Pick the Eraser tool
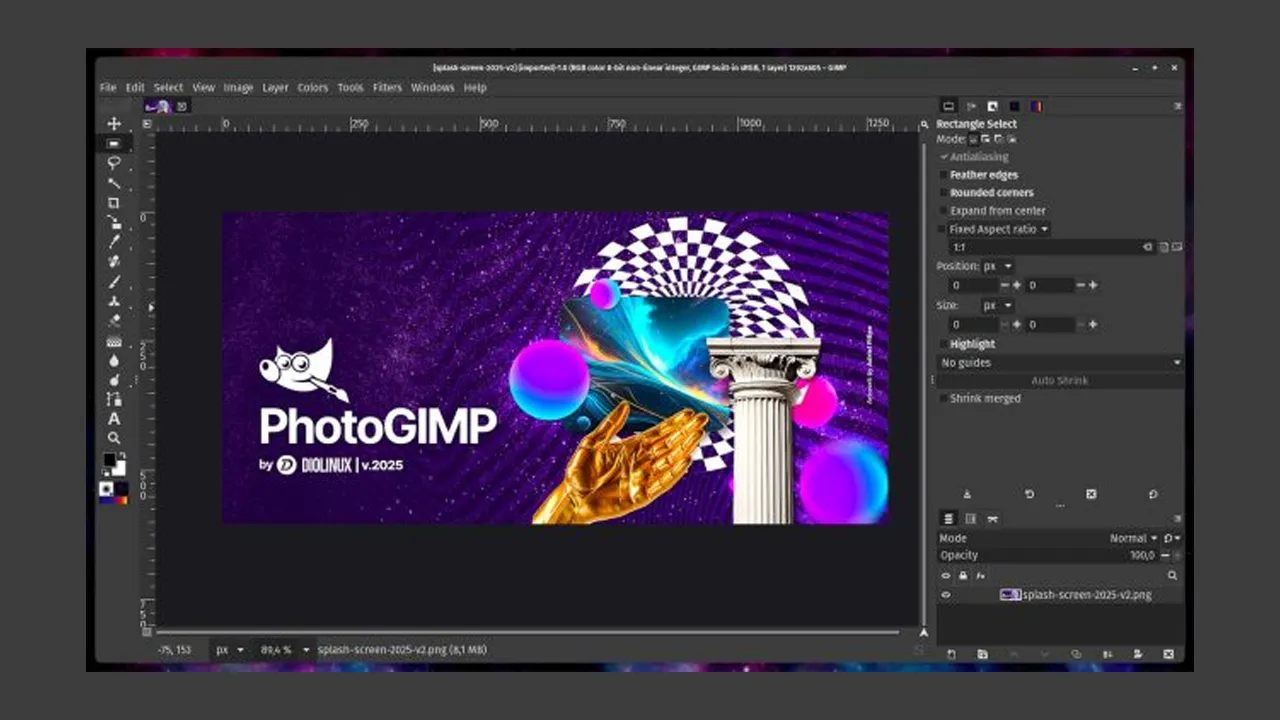 point(114,320)
